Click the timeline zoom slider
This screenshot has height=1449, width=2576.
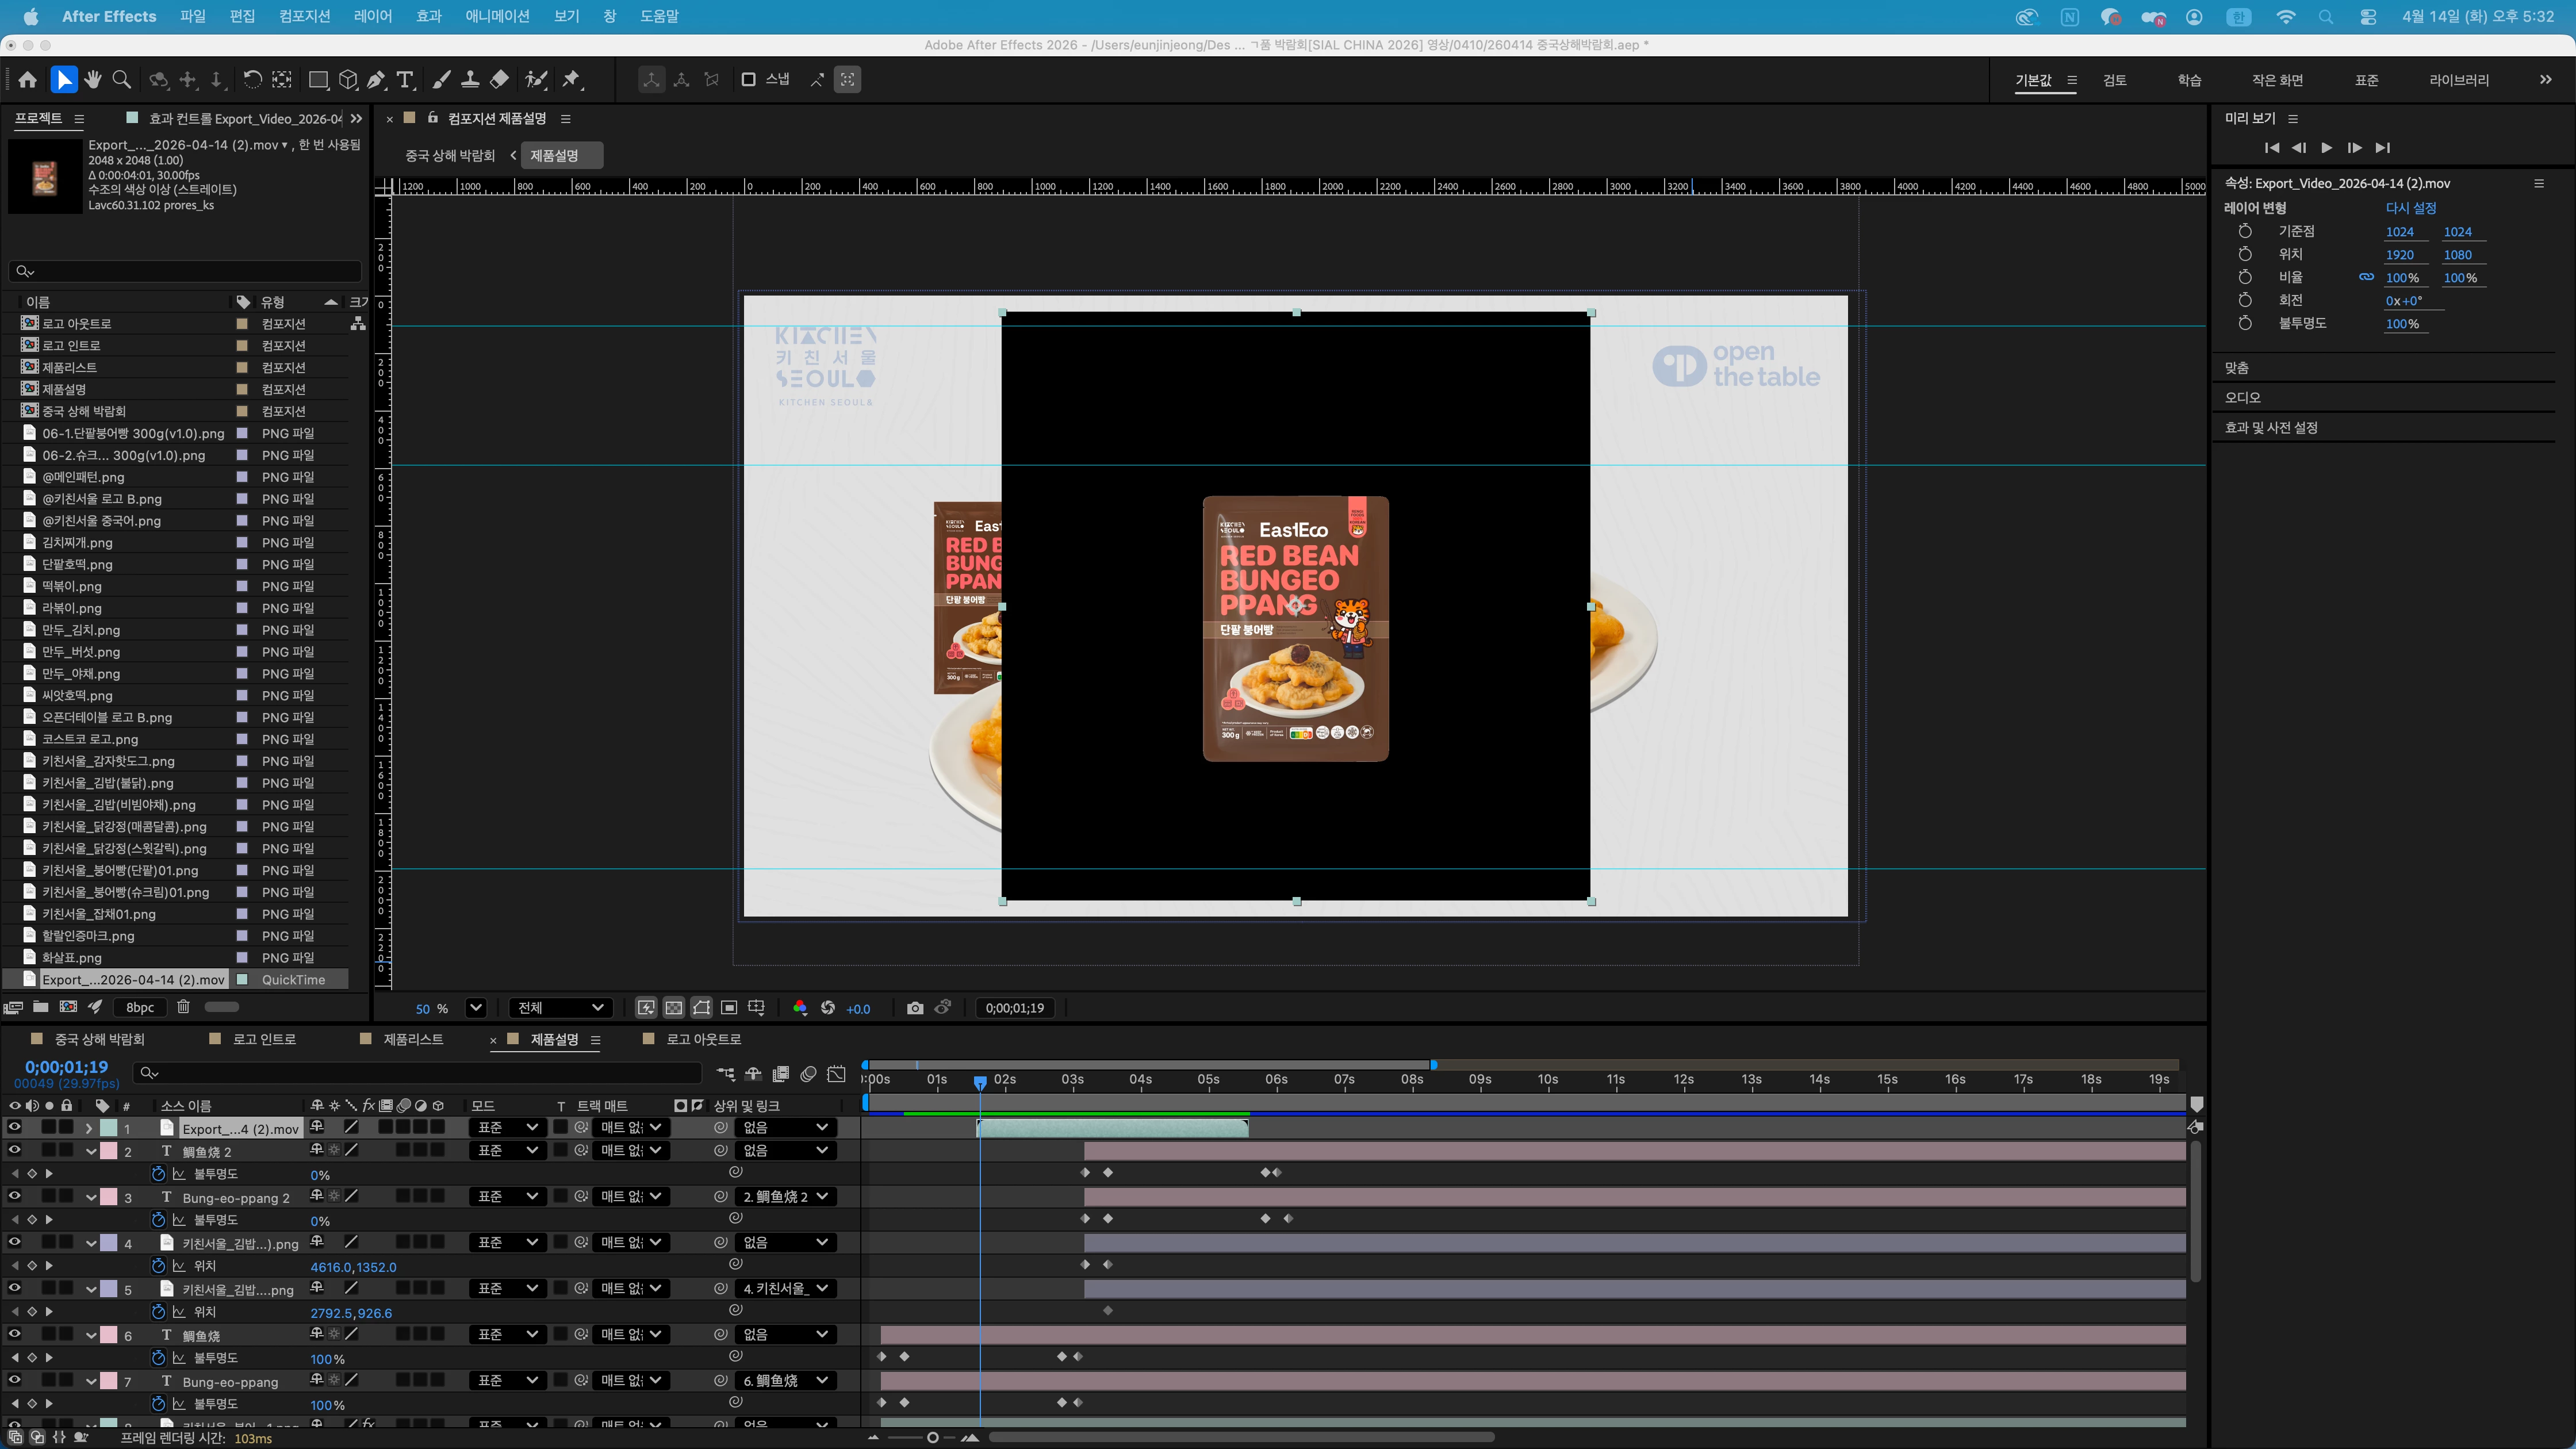(x=932, y=1438)
